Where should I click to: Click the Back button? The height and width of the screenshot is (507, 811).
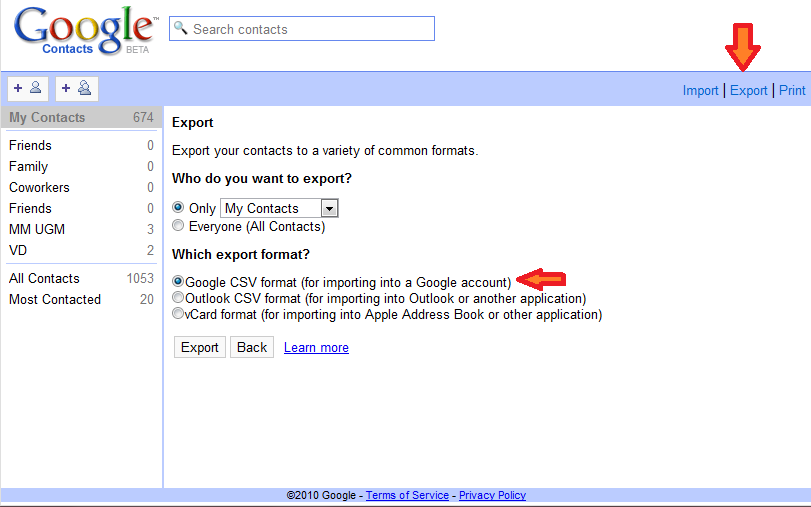coord(252,347)
